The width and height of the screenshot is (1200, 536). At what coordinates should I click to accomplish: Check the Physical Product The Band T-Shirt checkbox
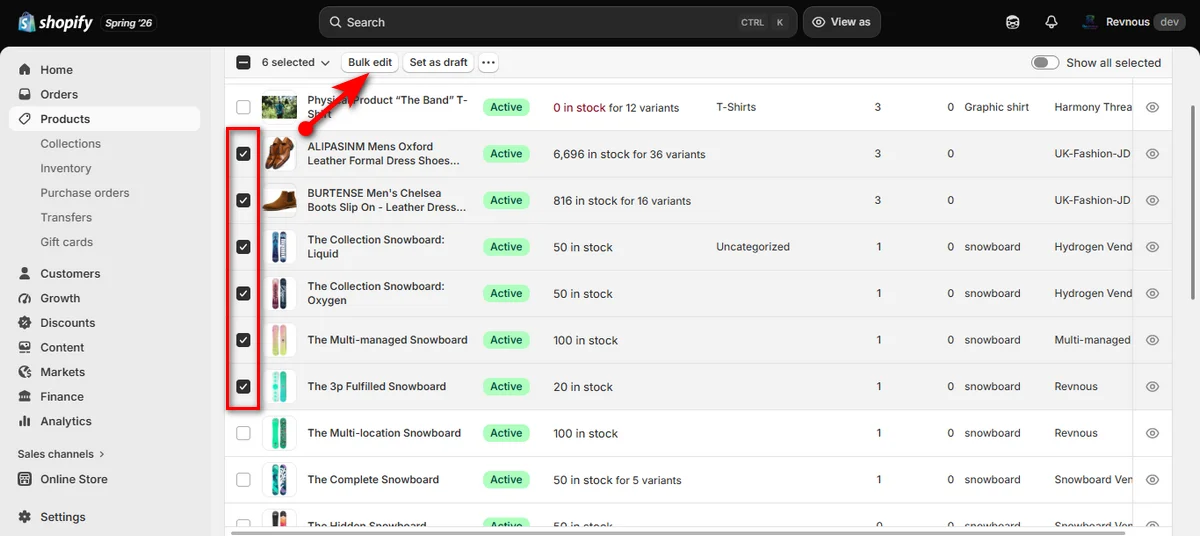(x=243, y=107)
